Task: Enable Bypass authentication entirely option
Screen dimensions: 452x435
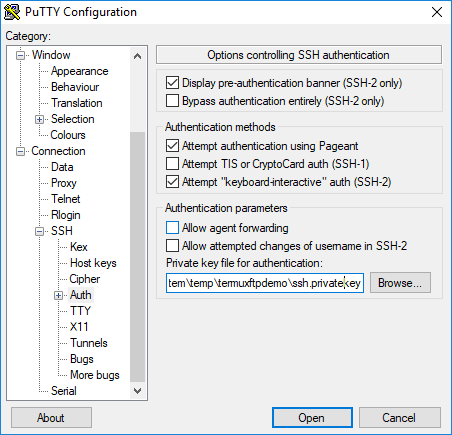Action: coord(172,101)
